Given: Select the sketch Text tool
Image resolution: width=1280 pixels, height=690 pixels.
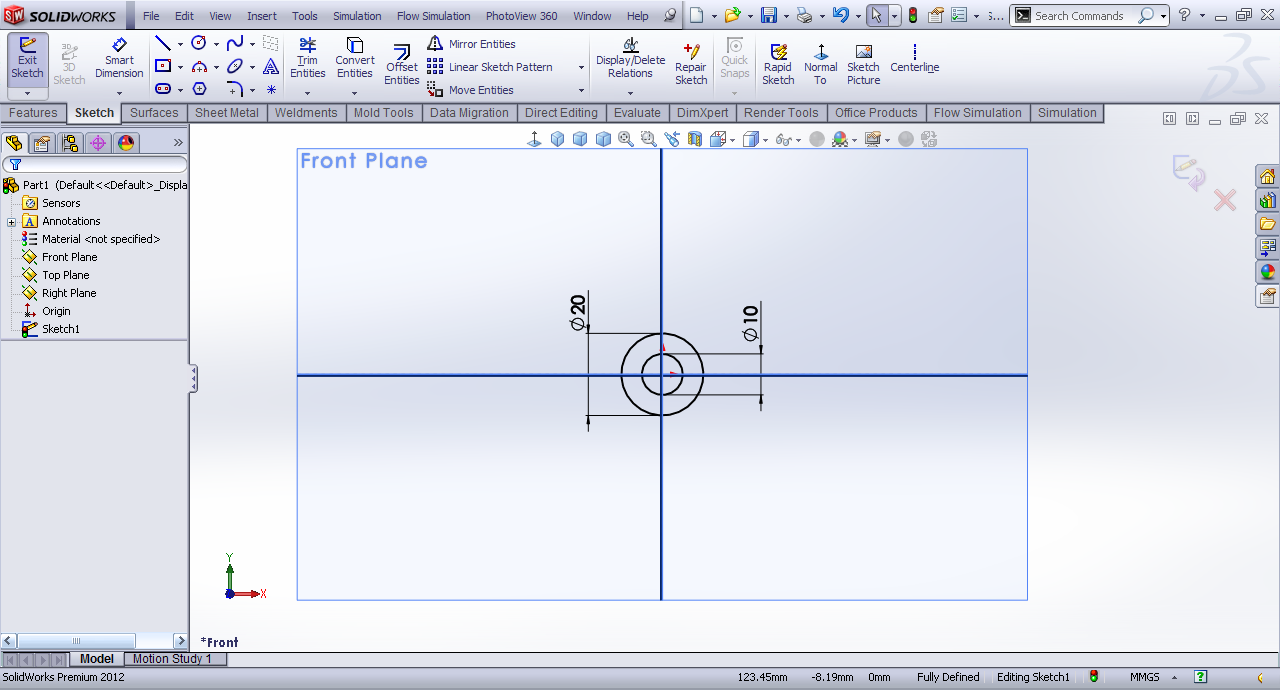Looking at the screenshot, I should coord(271,67).
